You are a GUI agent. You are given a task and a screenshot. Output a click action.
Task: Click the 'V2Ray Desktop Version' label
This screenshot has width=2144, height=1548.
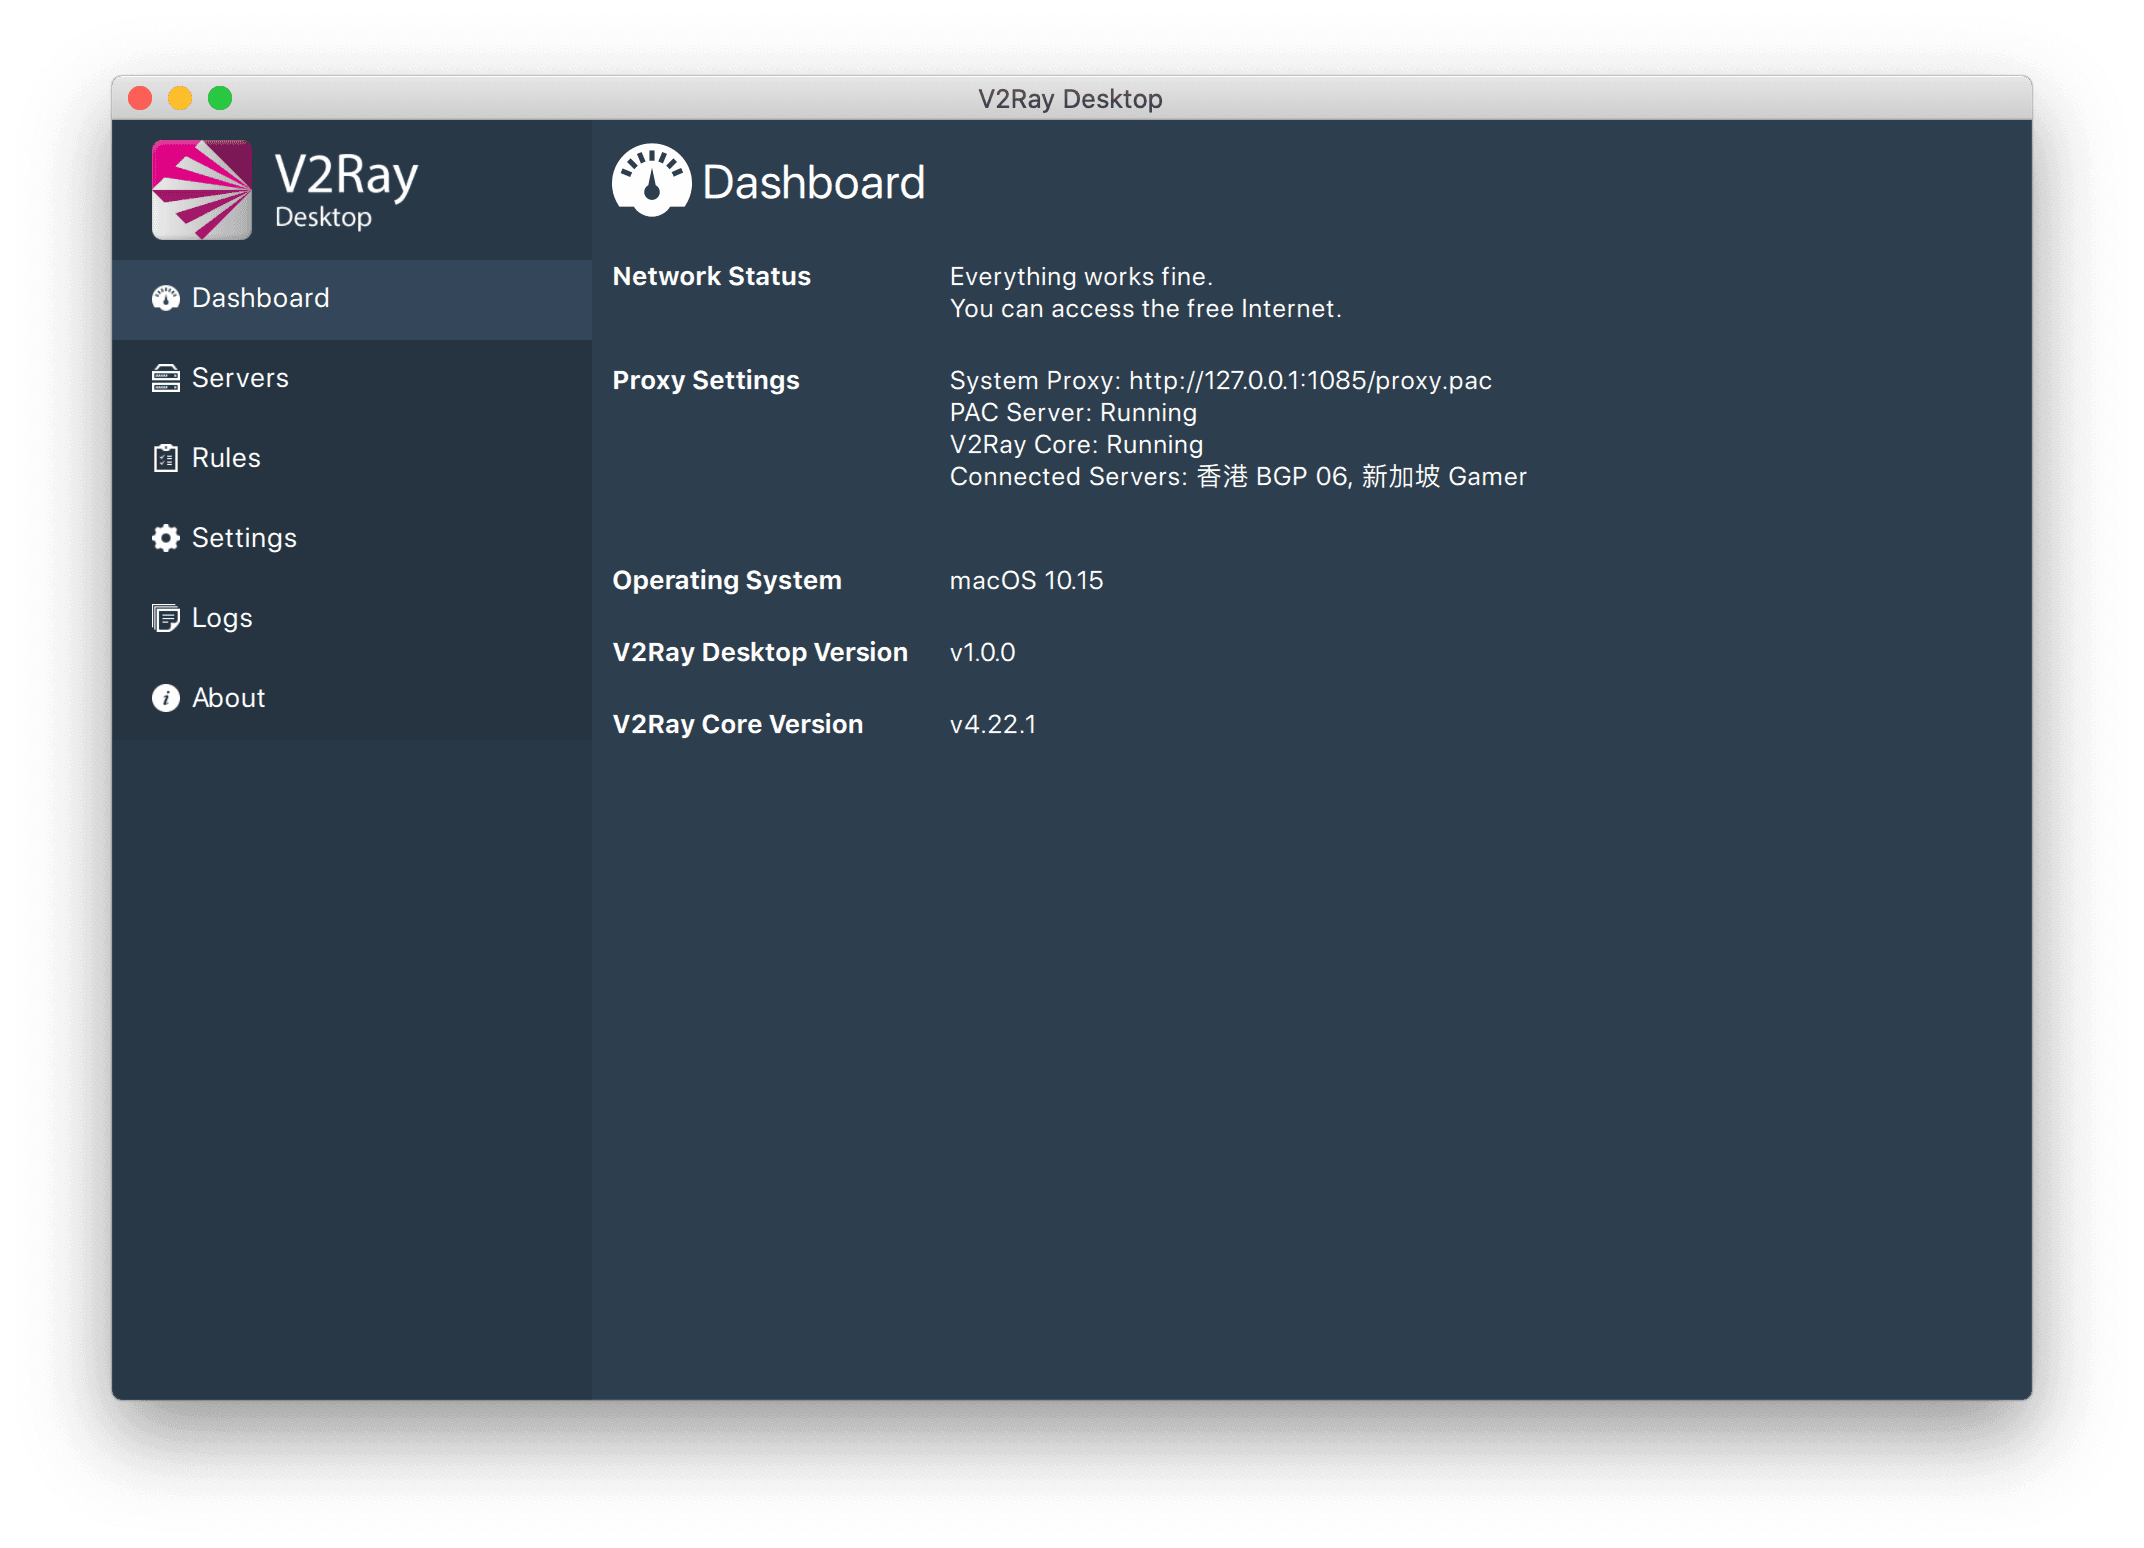760,653
